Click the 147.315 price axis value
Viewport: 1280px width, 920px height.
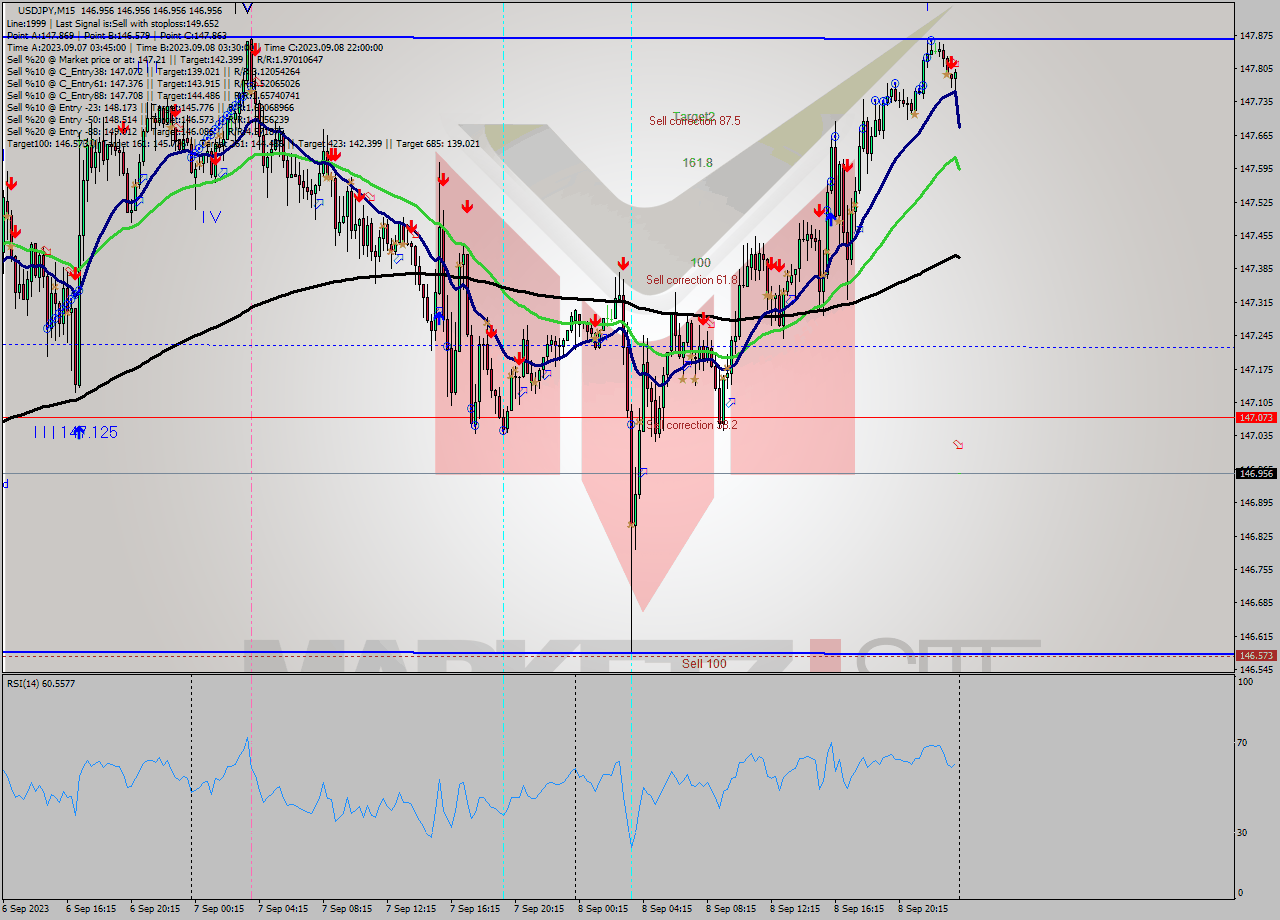coord(1256,302)
